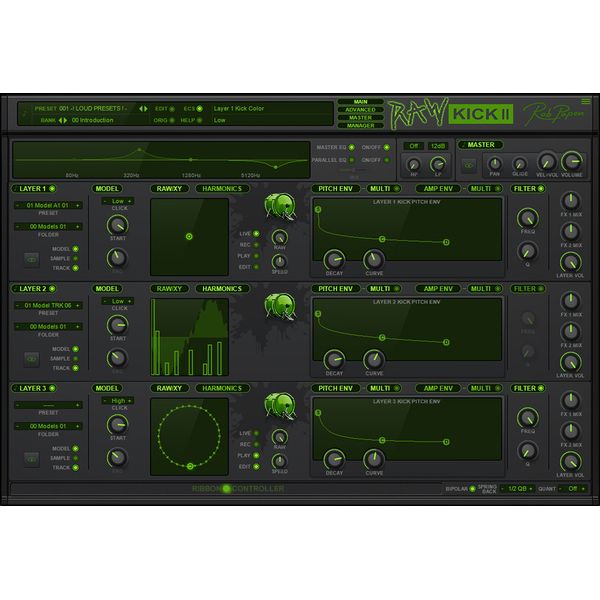This screenshot has height=600, width=600.
Task: Open Layer 1 preset dropdown 01 Model A1 01
Action: (48, 205)
